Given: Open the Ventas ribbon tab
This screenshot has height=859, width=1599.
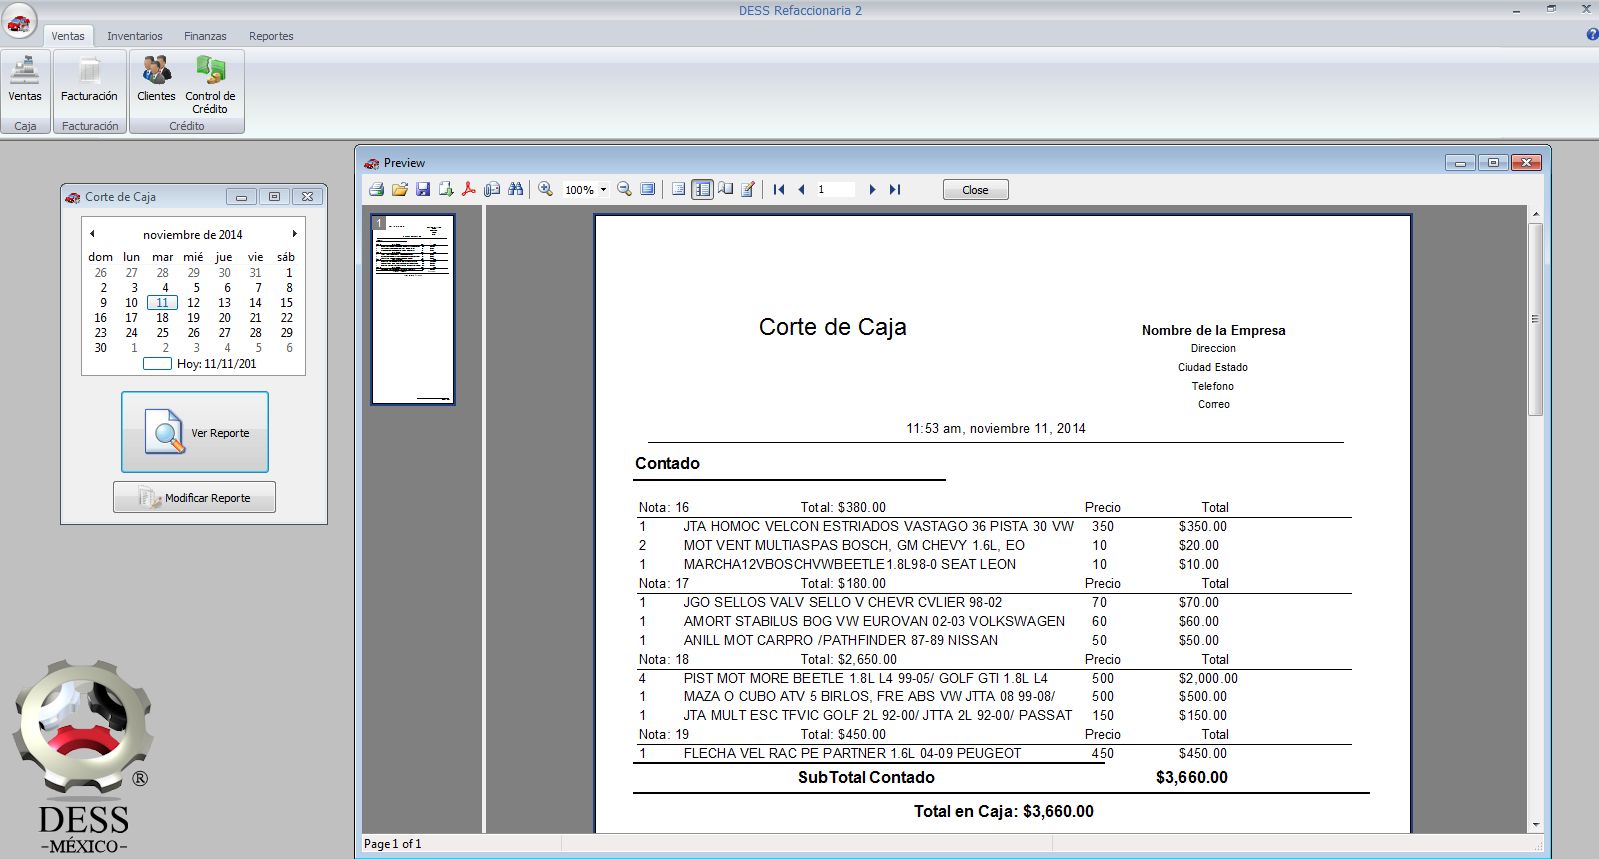Looking at the screenshot, I should 68,36.
